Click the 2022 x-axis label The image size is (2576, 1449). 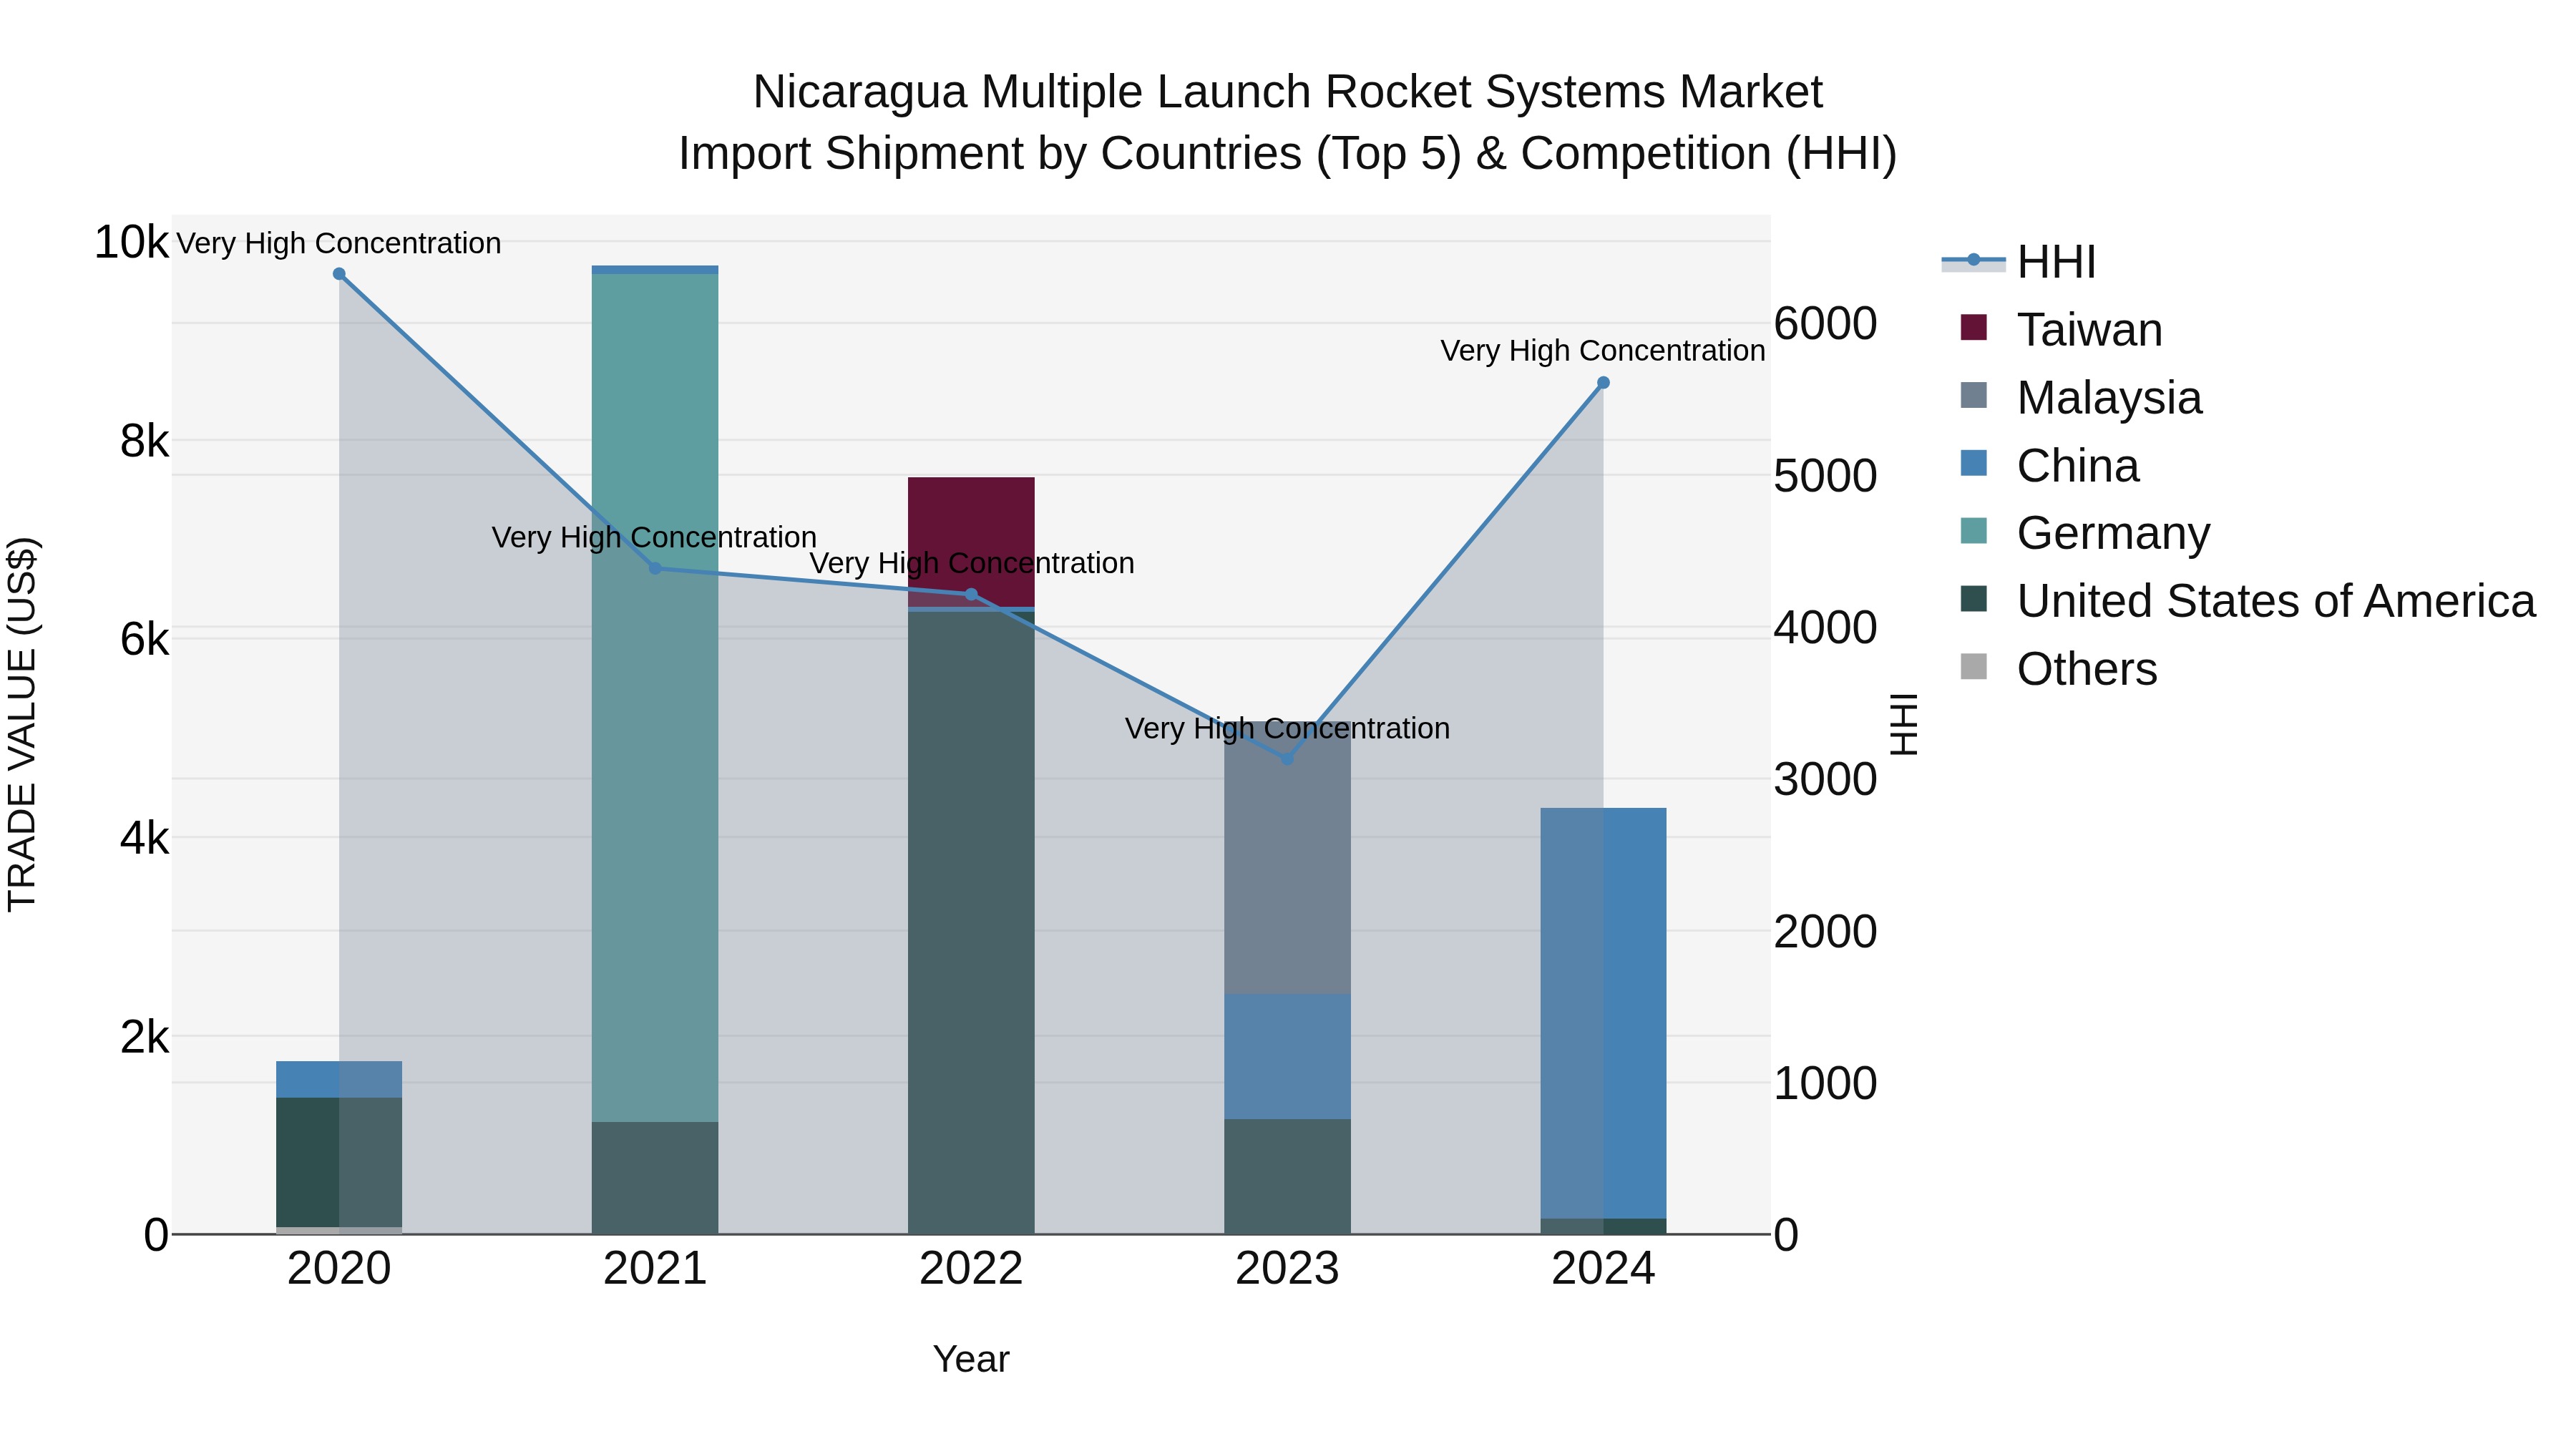tap(971, 1269)
